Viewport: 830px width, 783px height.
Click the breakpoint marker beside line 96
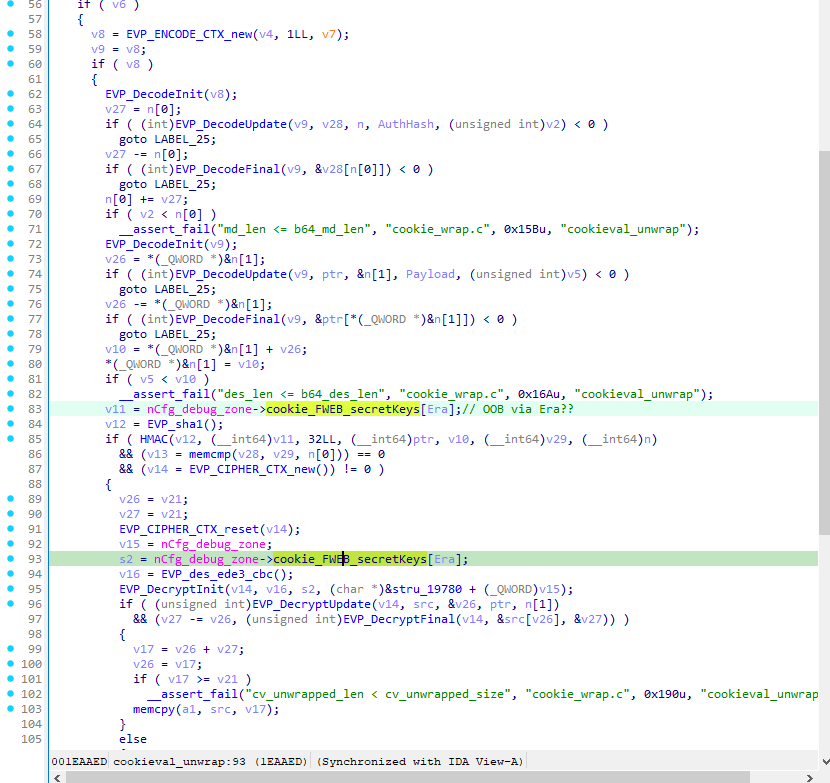coord(10,604)
